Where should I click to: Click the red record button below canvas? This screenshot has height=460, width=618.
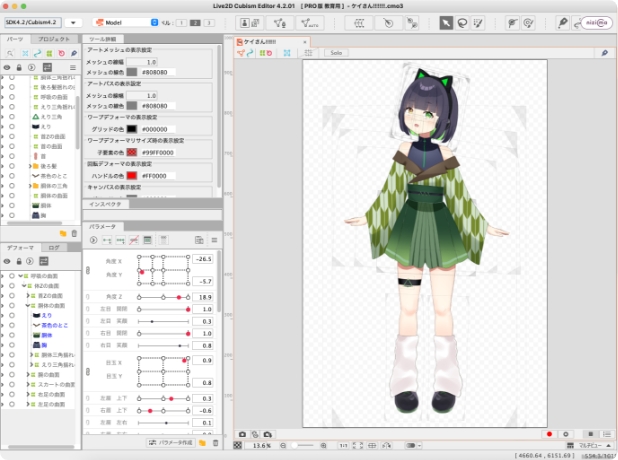tap(550, 434)
